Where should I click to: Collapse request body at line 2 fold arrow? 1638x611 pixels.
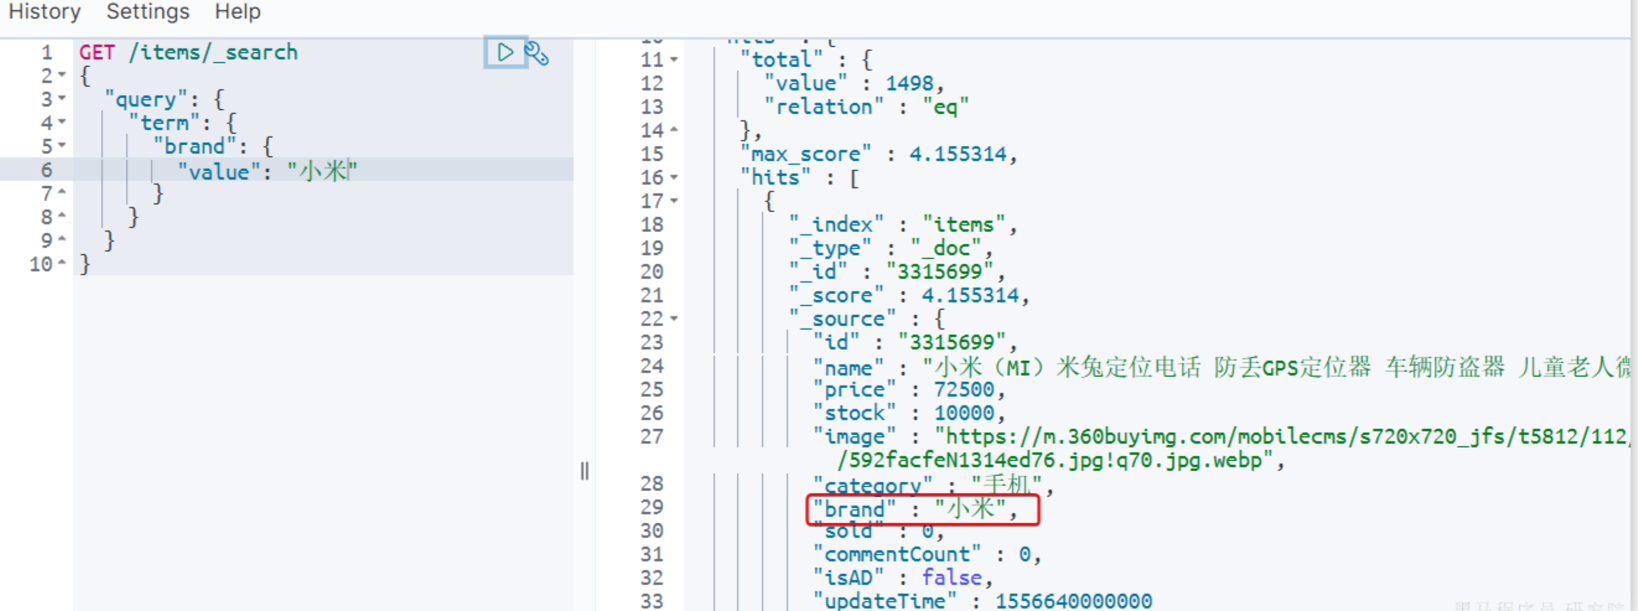[62, 76]
